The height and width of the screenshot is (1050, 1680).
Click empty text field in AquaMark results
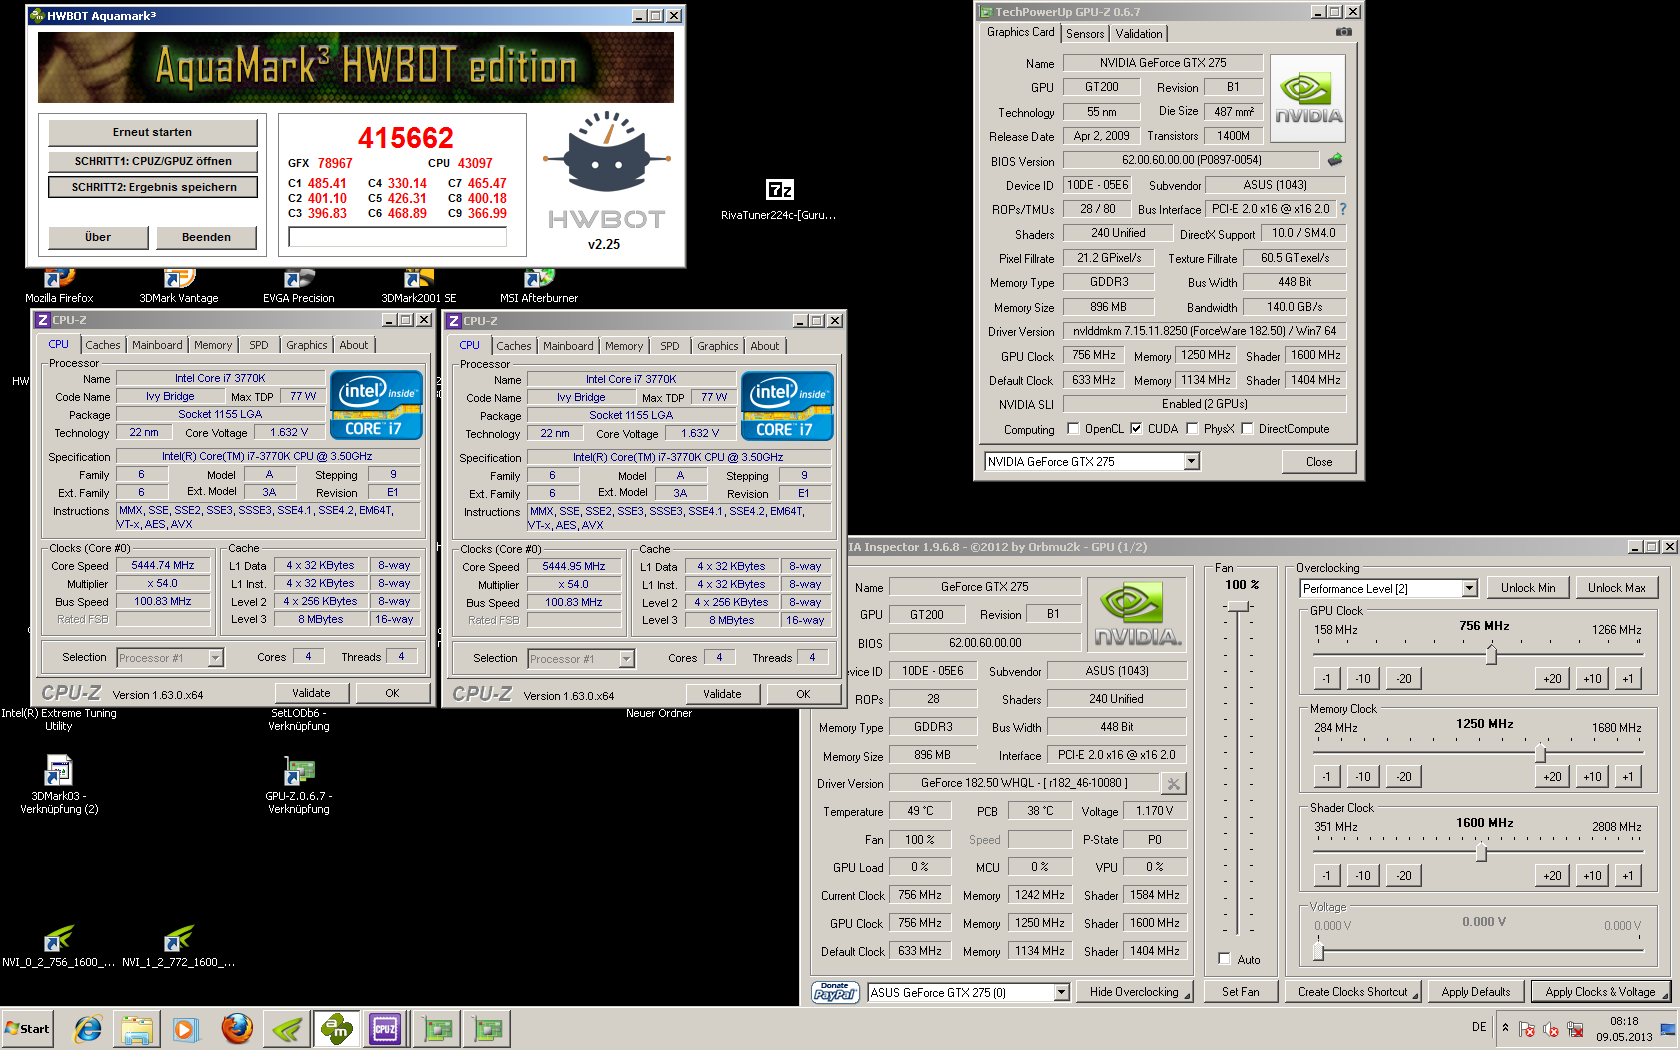(x=398, y=236)
